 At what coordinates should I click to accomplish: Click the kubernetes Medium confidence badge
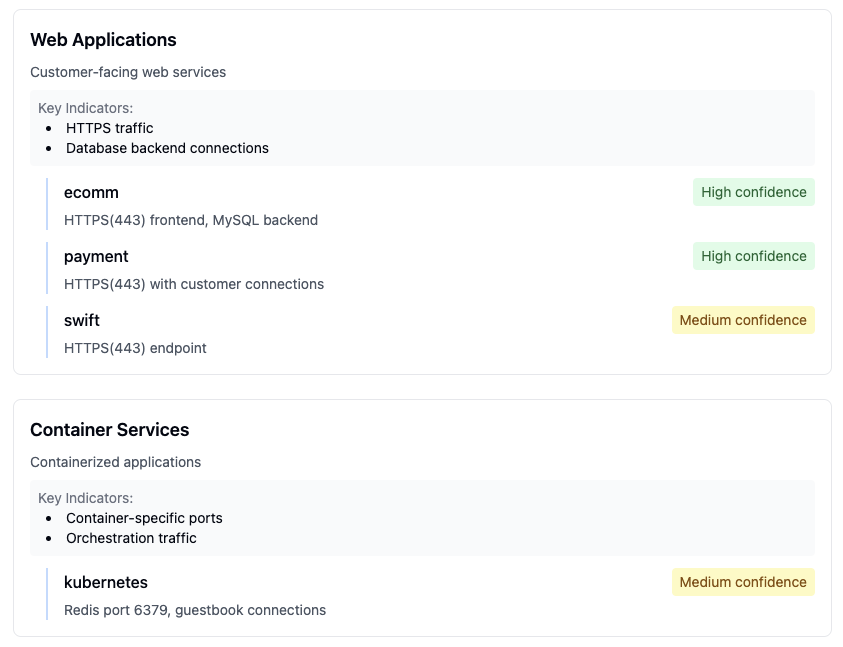pos(743,582)
